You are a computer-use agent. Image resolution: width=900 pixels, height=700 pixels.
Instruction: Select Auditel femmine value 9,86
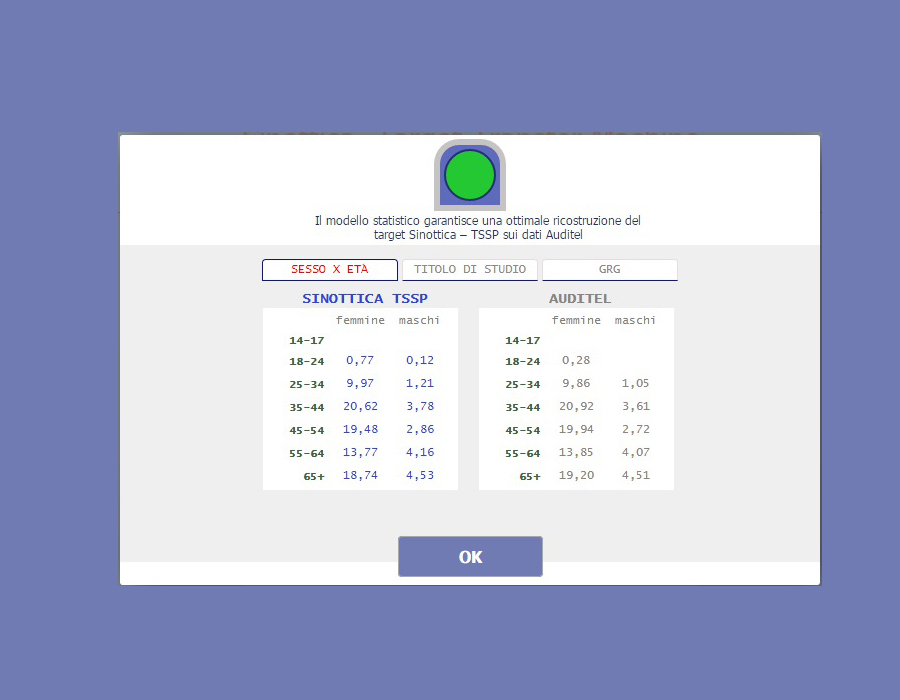tap(576, 383)
